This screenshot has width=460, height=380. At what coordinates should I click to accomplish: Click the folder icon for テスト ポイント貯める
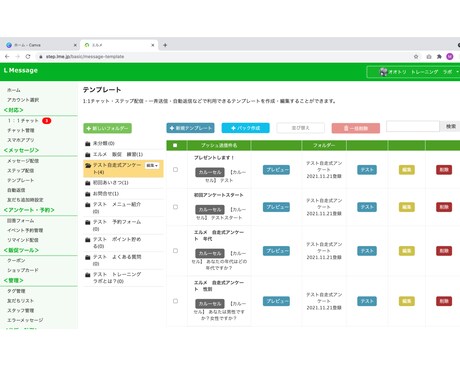(x=88, y=240)
